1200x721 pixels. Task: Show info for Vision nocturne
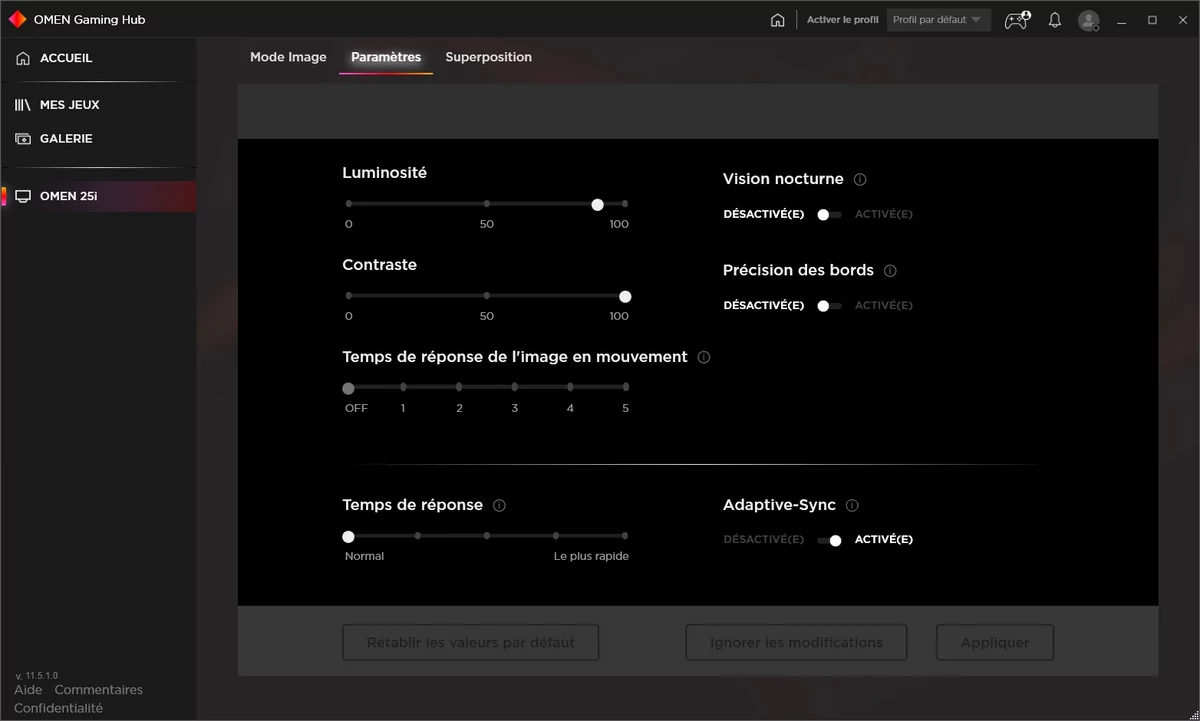coord(860,180)
